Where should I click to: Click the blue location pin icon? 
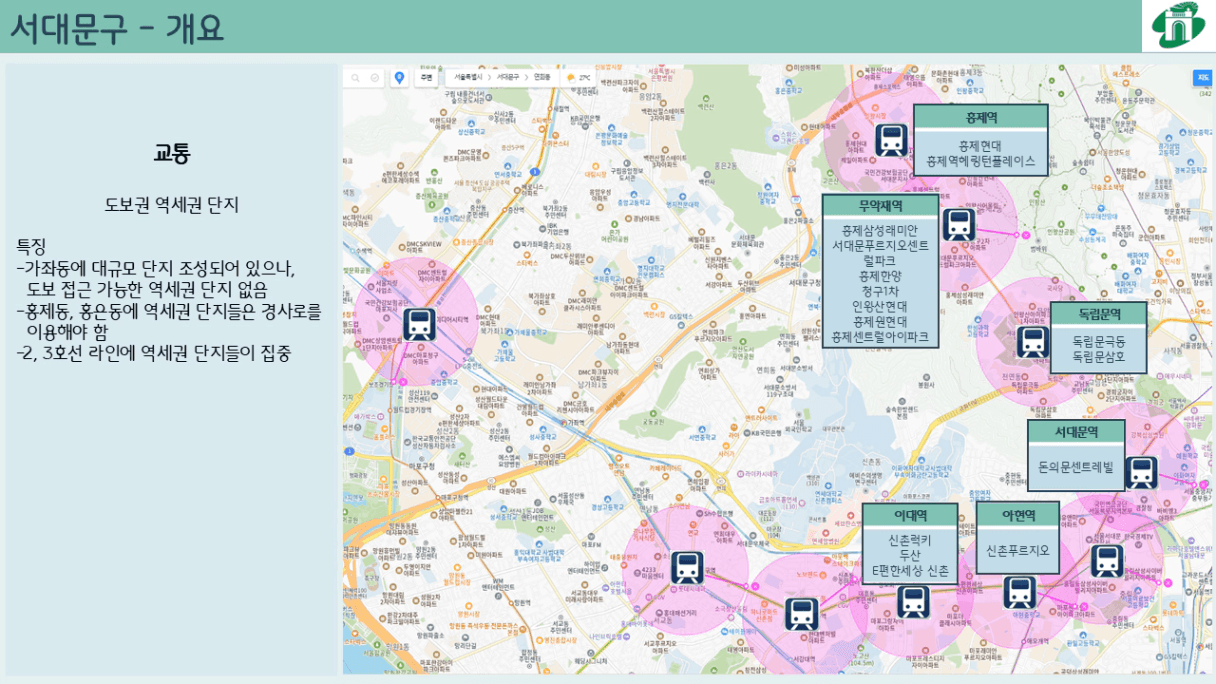tap(400, 77)
